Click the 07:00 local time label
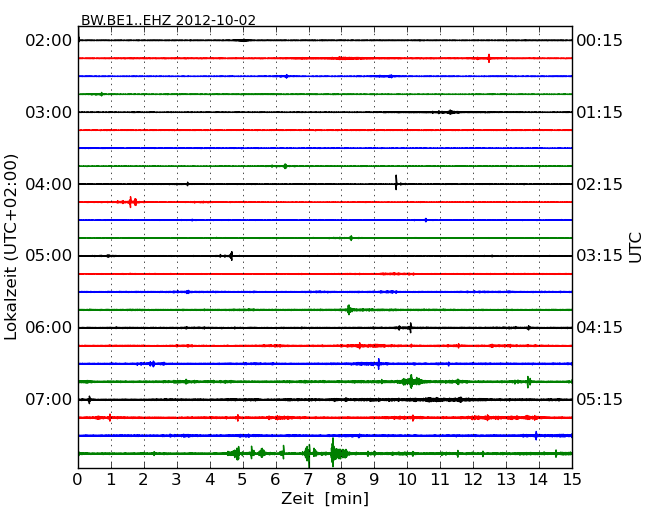 coord(49,399)
